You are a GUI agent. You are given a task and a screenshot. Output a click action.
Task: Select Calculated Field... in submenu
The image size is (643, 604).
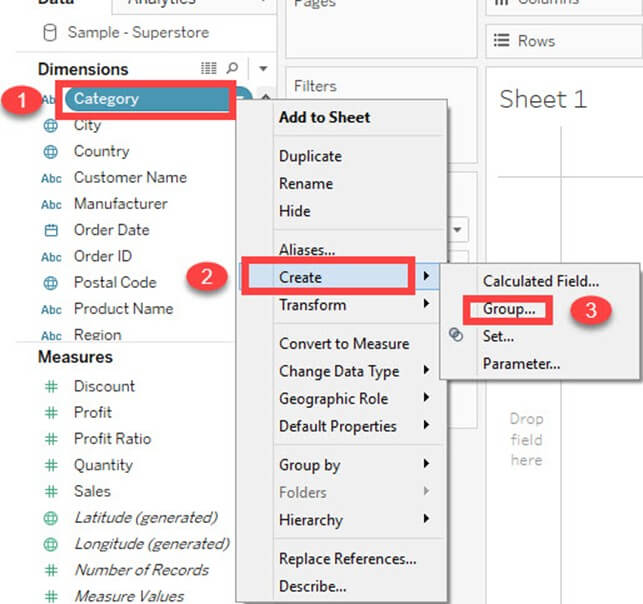coord(541,282)
